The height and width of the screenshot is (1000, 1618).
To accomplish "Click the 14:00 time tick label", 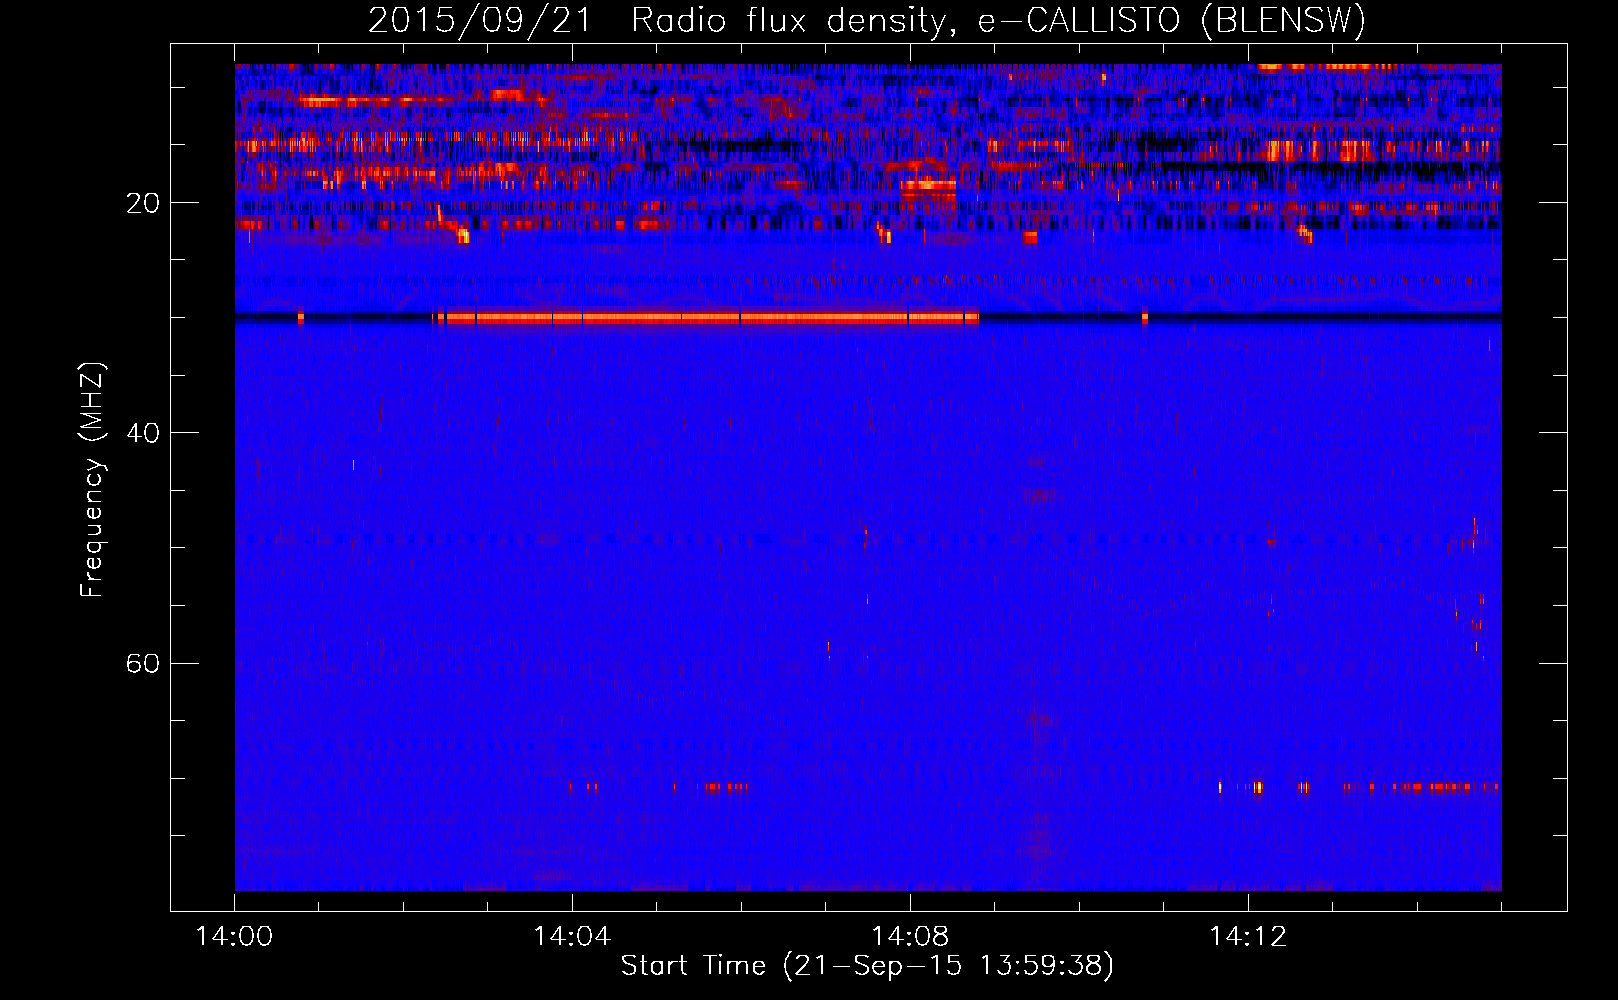I will pyautogui.click(x=234, y=937).
